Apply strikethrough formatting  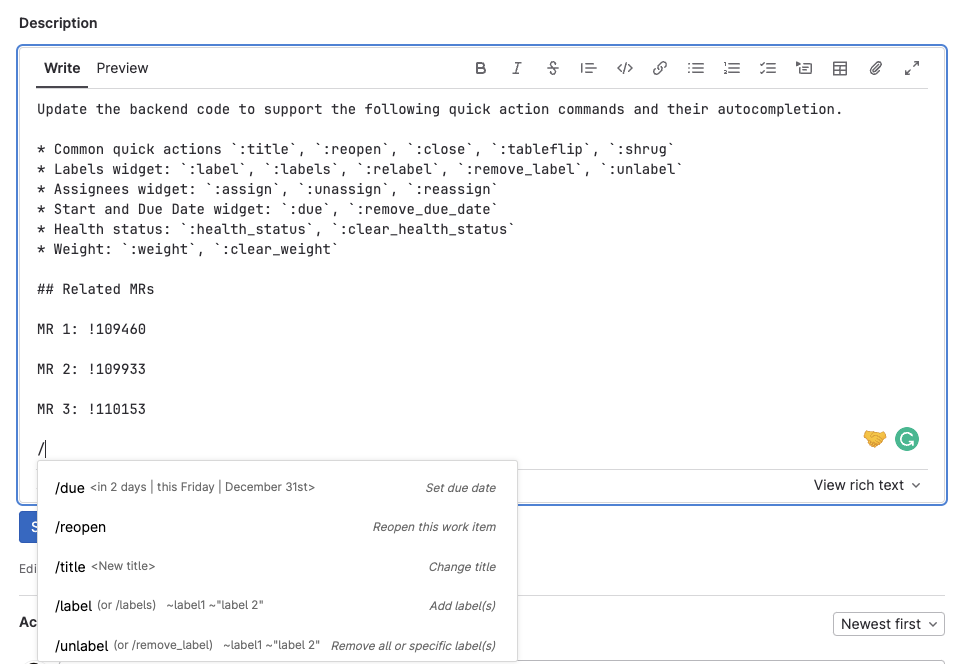tap(553, 68)
